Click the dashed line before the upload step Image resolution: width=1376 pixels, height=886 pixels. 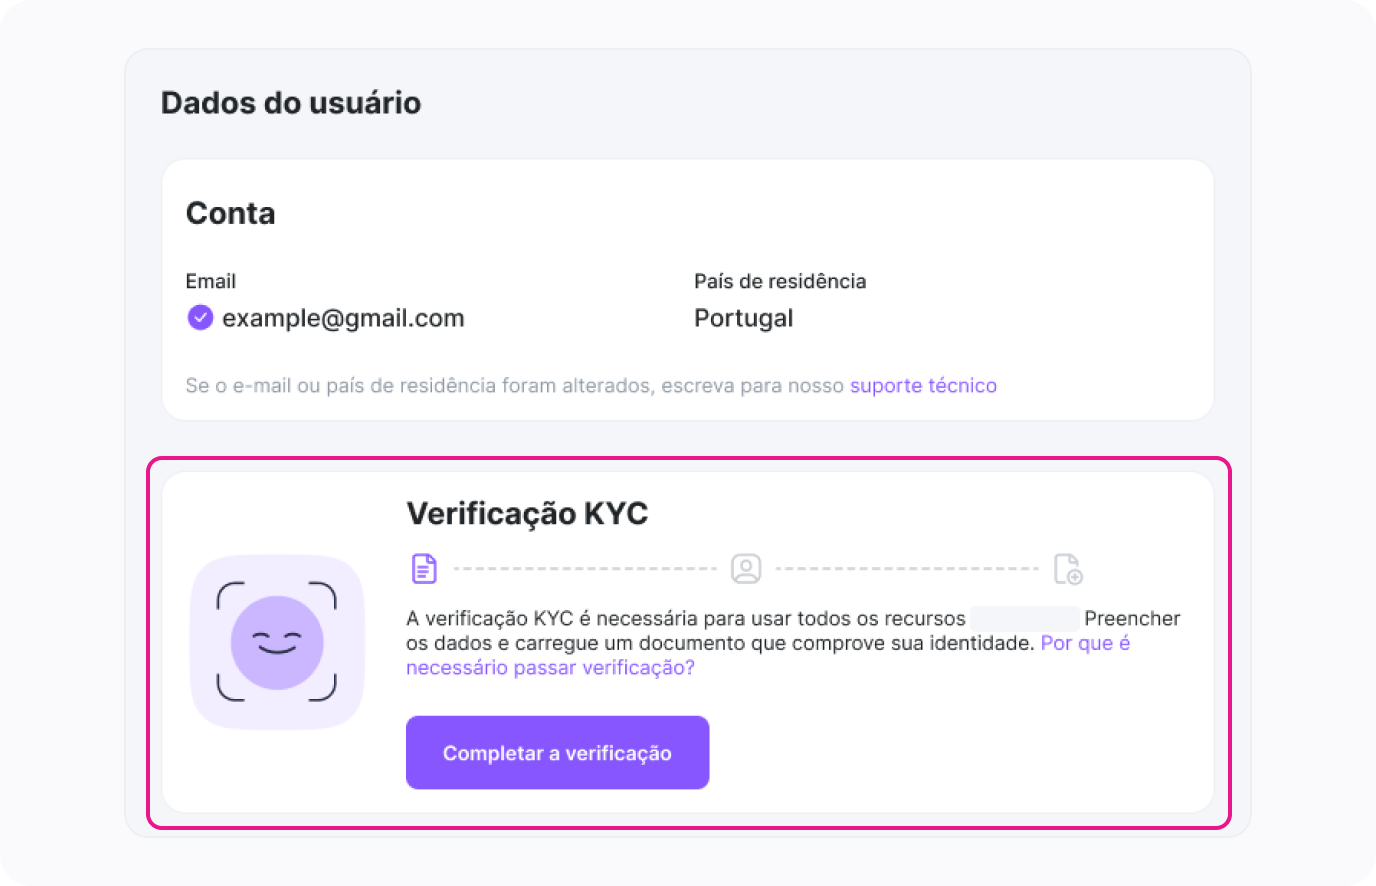(907, 569)
